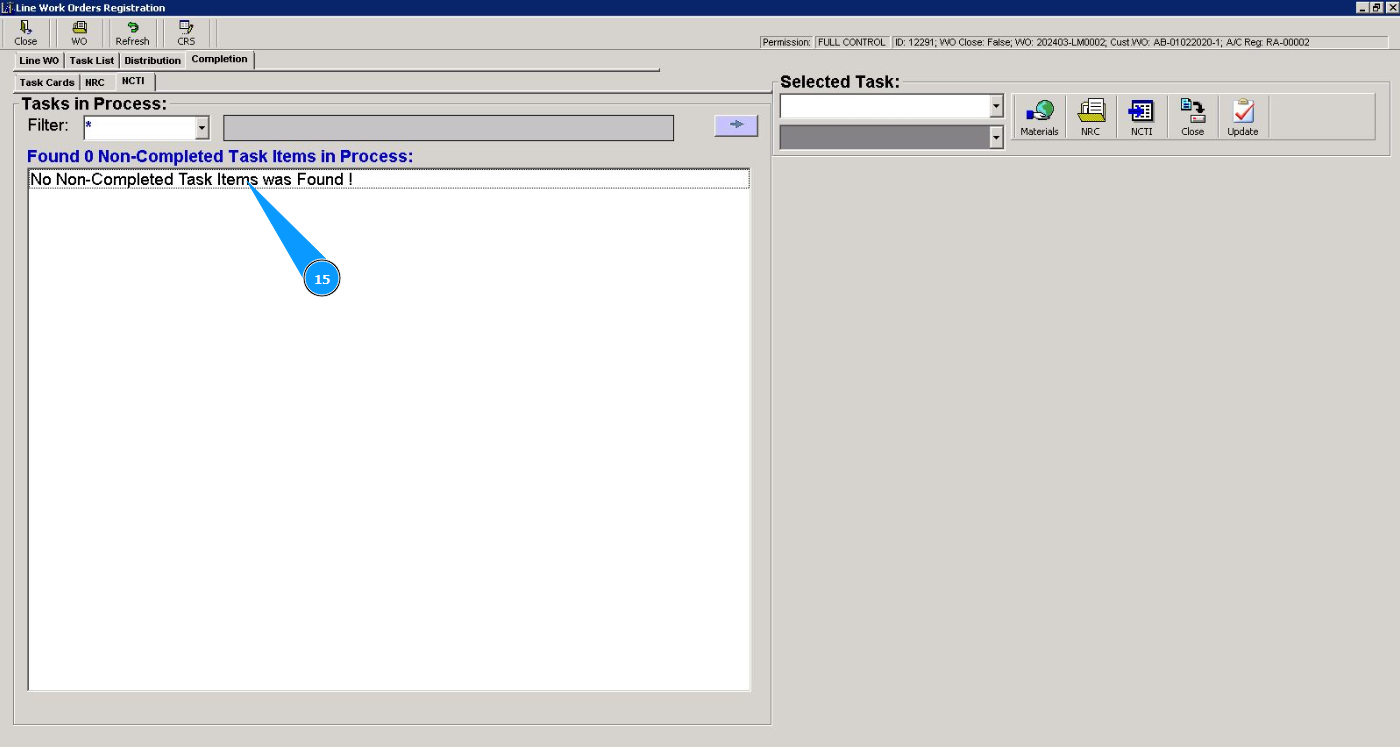Click the NRC folder icon under Selected Task

pos(1090,118)
